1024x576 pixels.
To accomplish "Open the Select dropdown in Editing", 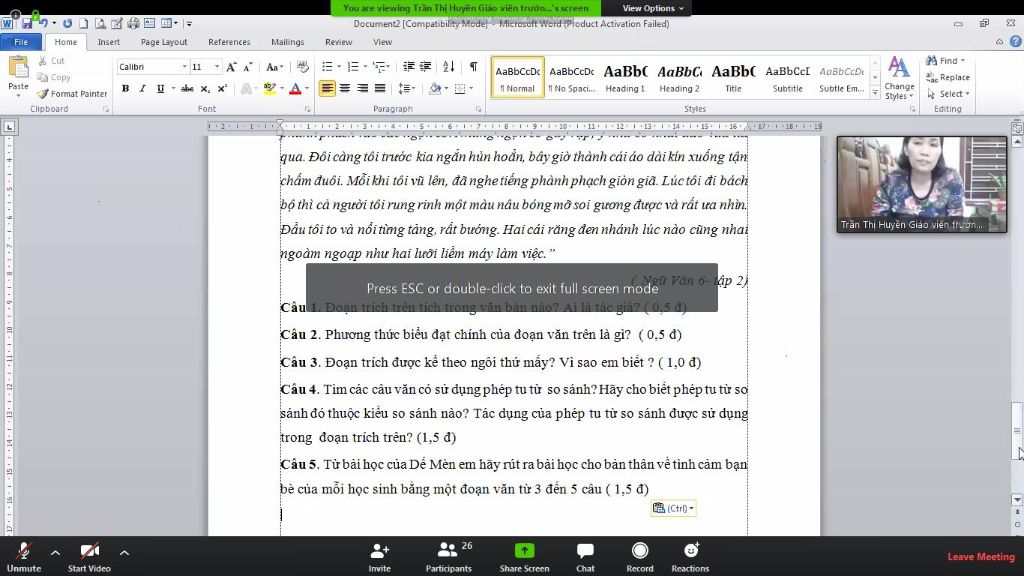I will pos(948,93).
